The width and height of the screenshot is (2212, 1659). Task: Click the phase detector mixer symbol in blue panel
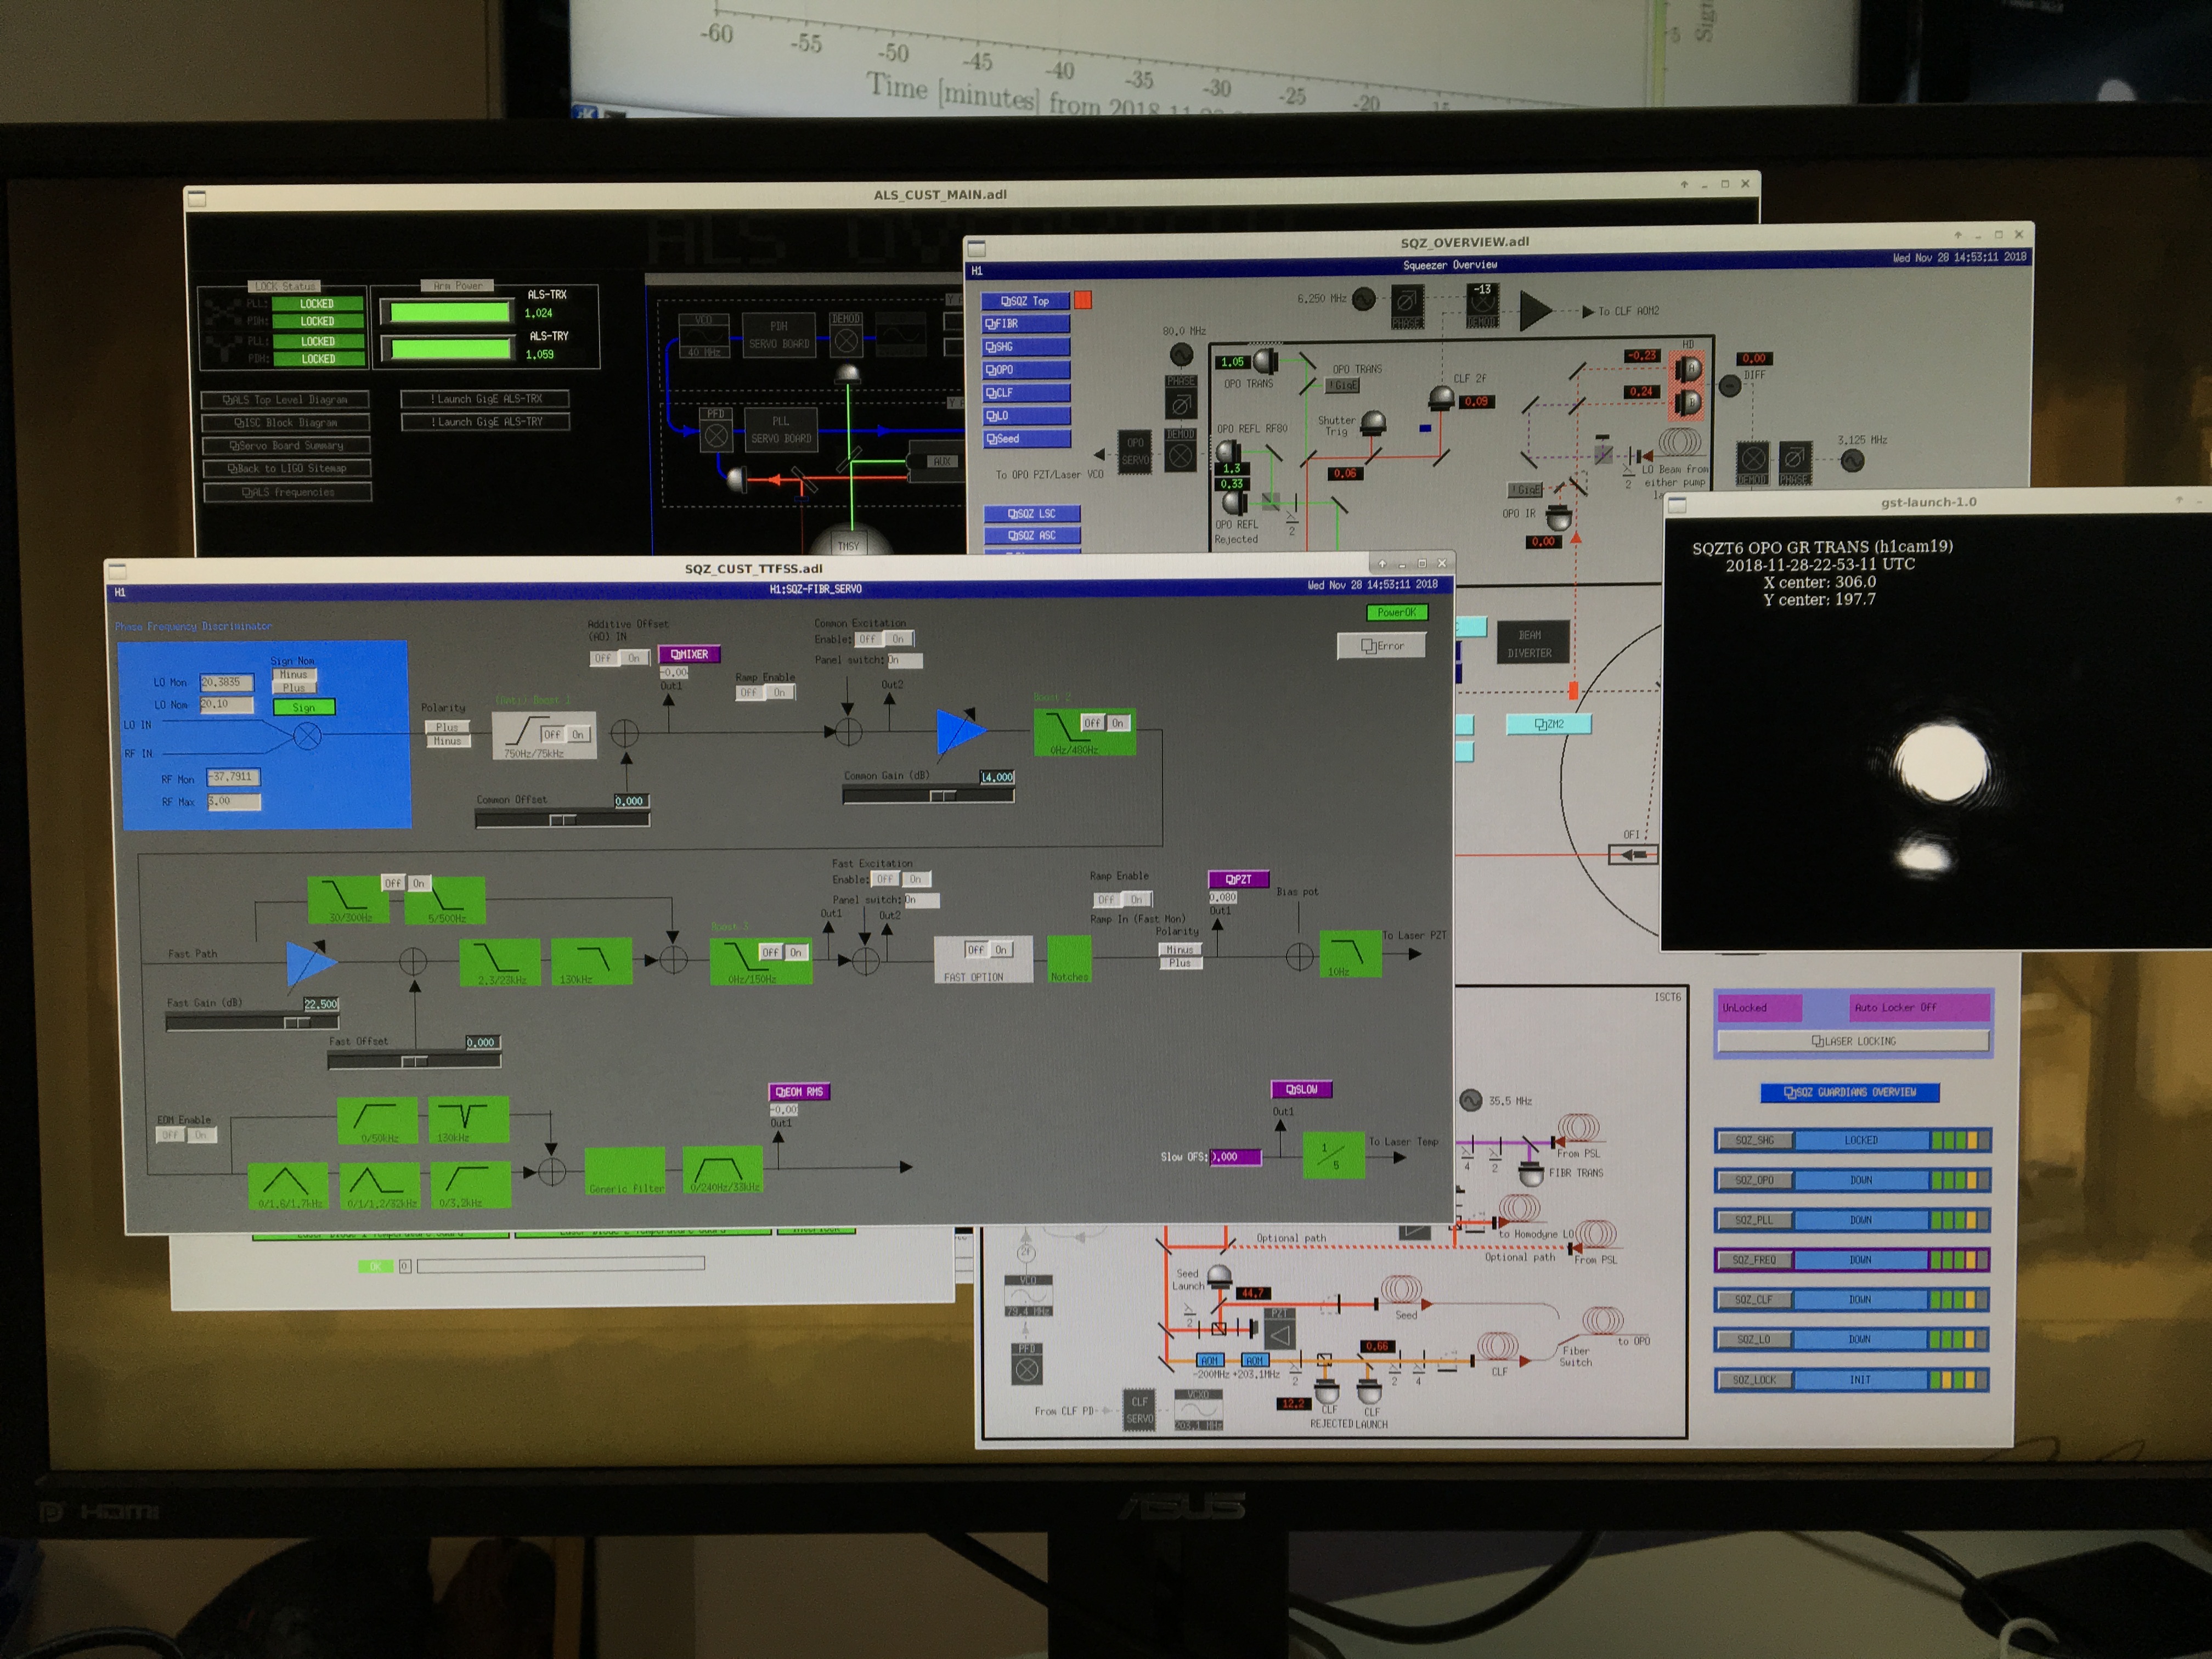(x=307, y=737)
